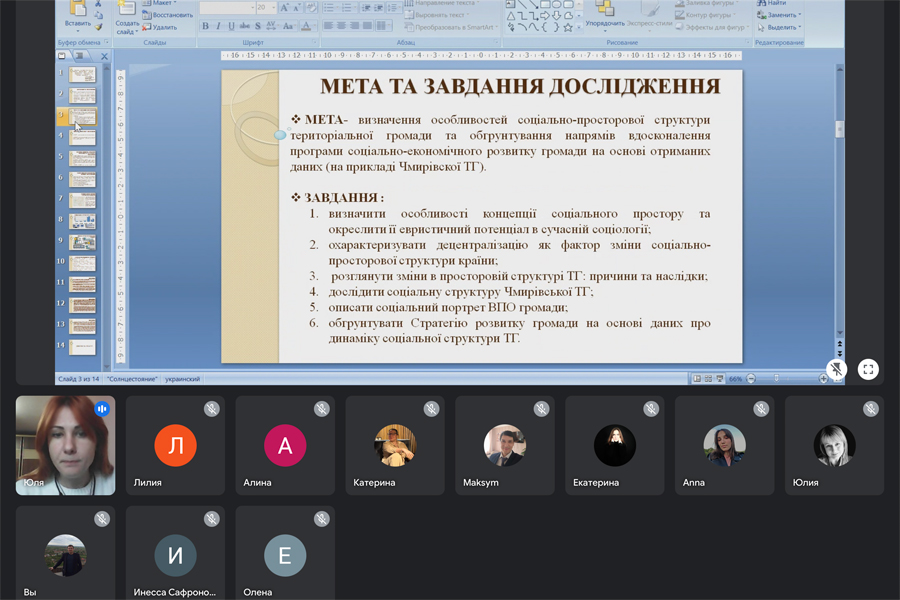The height and width of the screenshot is (600, 900).
Task: Click the fullscreen icon on shared presentation
Action: tap(868, 369)
